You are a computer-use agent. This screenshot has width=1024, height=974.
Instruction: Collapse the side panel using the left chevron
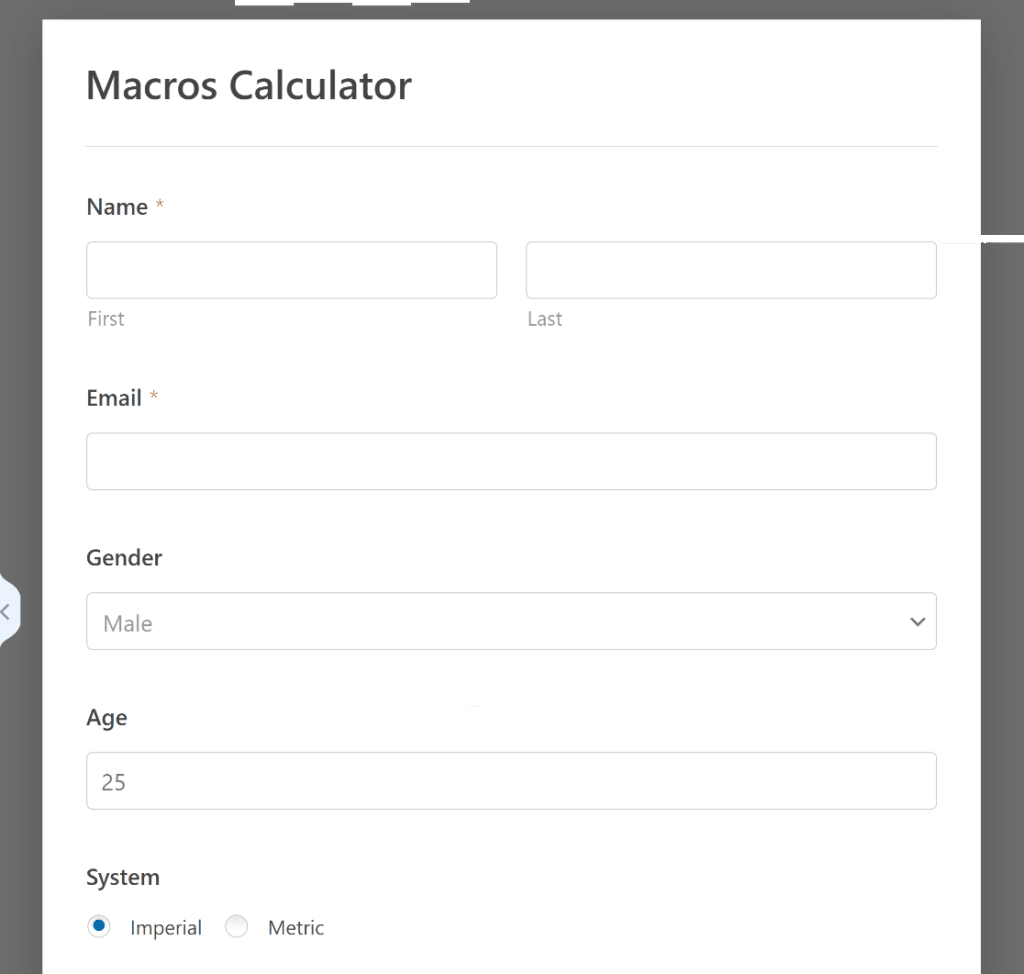5,610
